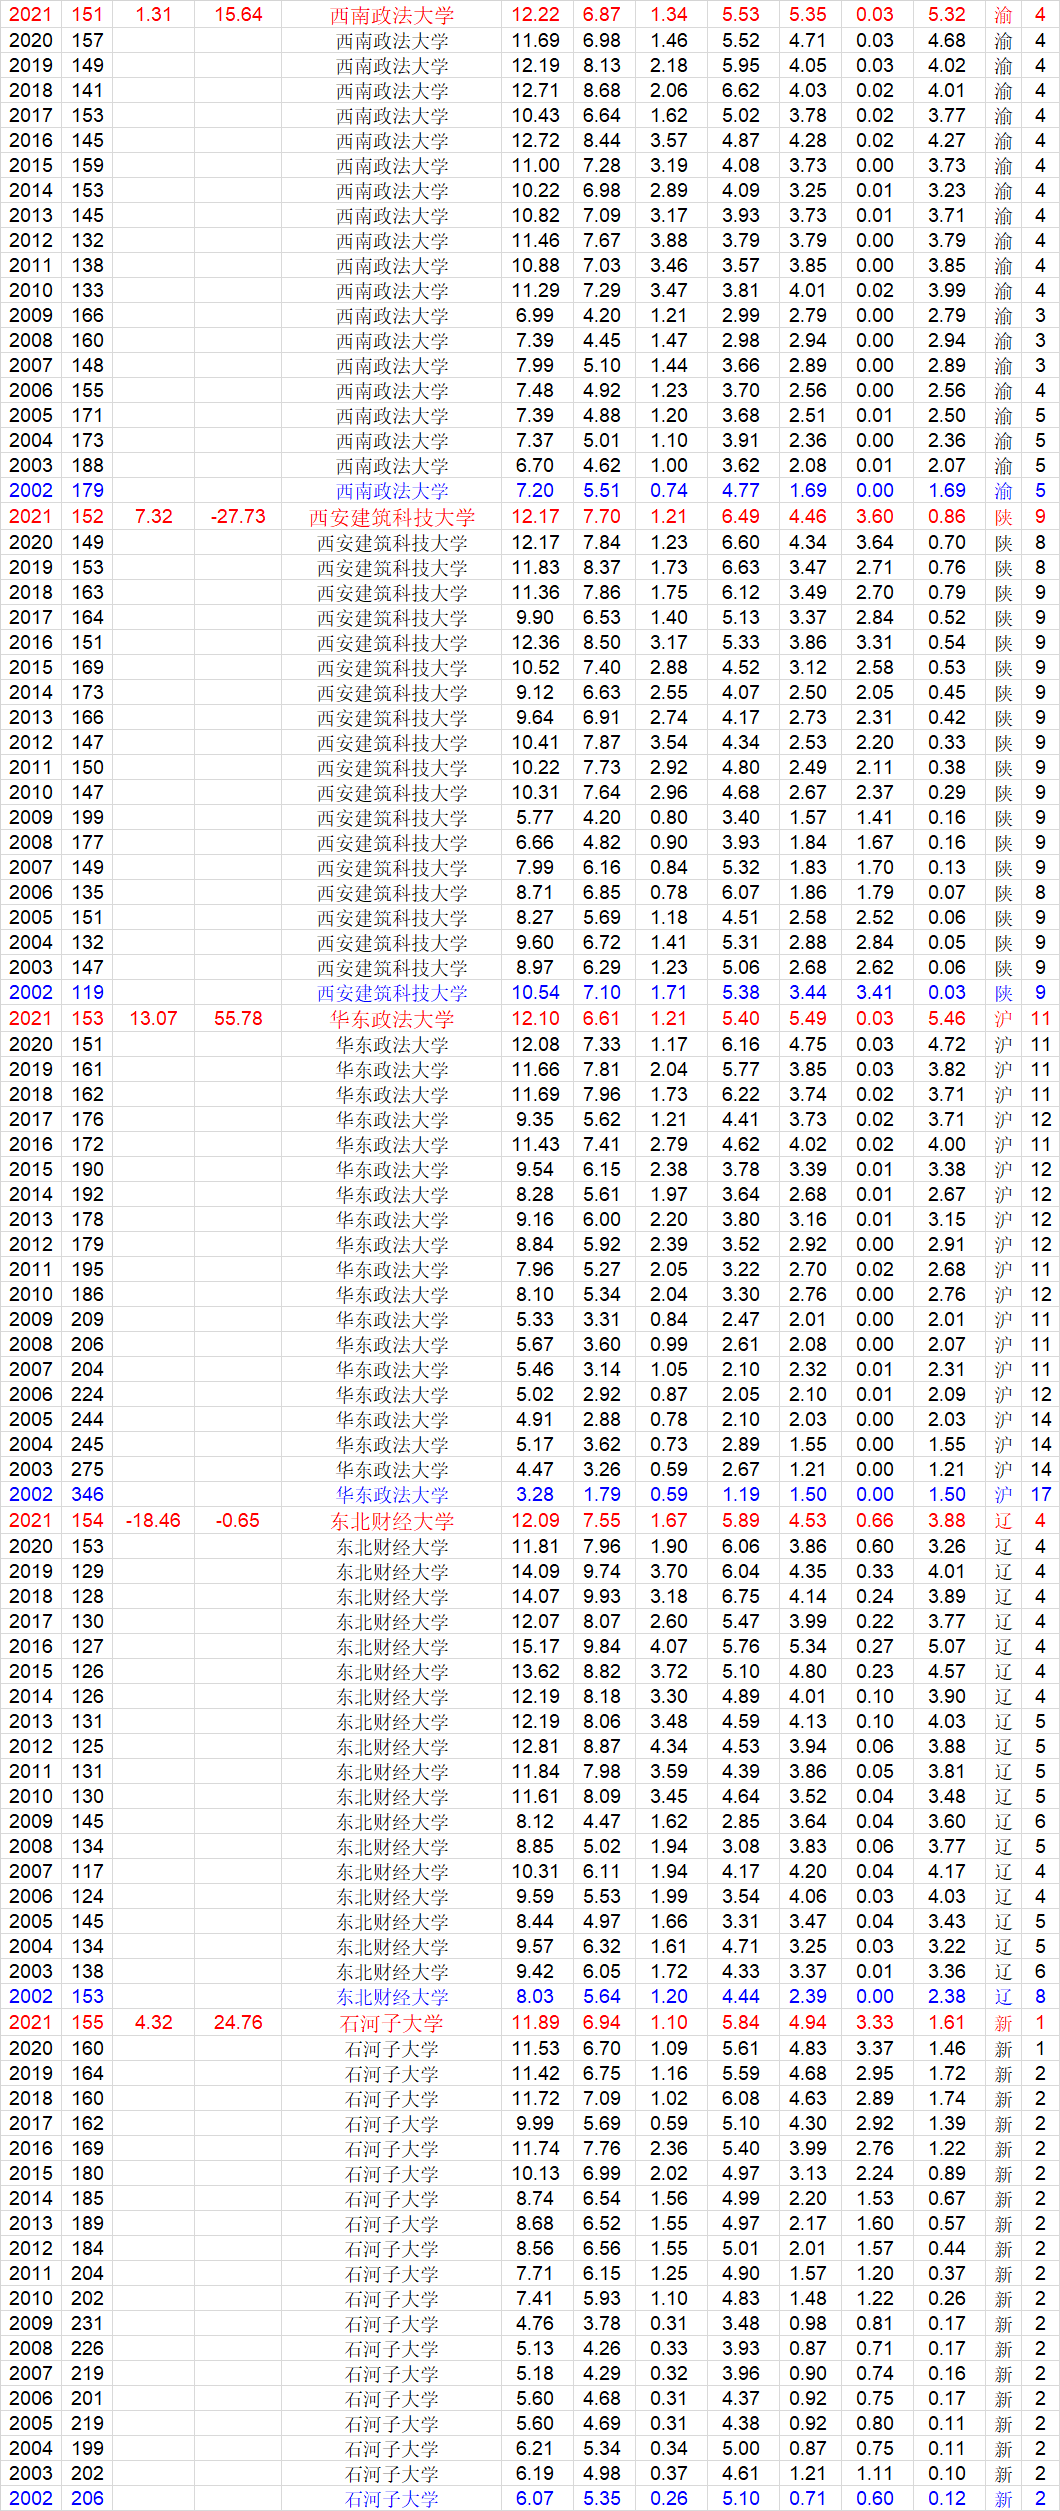Select 12.72 in 西南政法大学 2016 row
Screen dimensions: 1060x2511
[x=535, y=141]
